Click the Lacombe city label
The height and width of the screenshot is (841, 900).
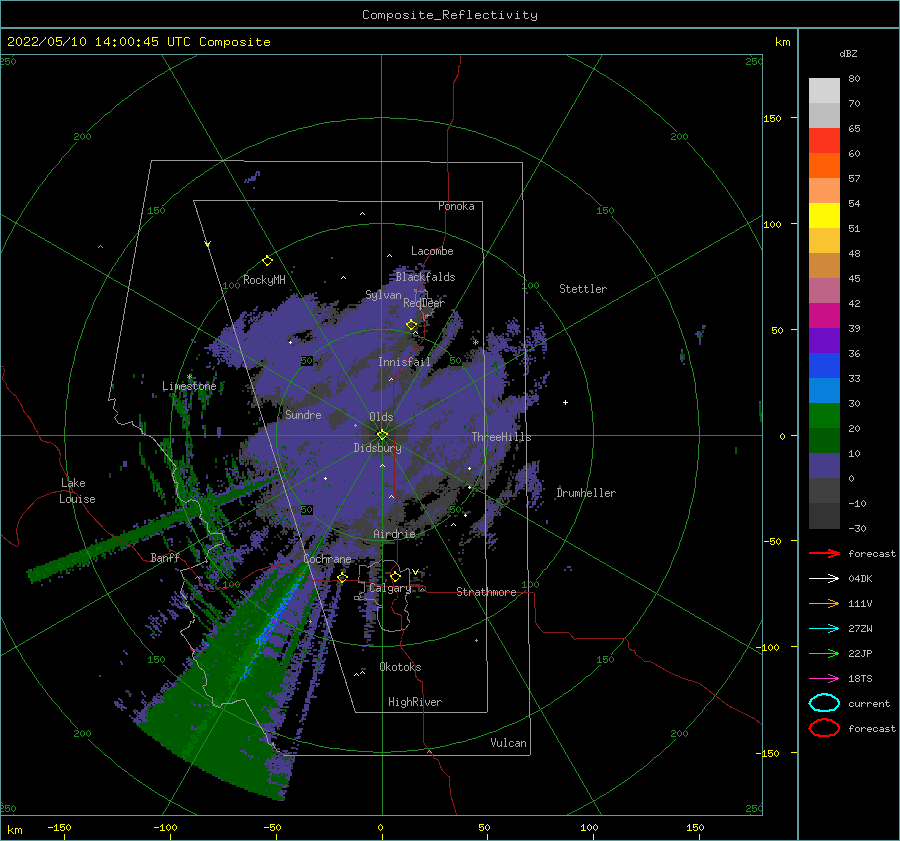click(x=432, y=251)
